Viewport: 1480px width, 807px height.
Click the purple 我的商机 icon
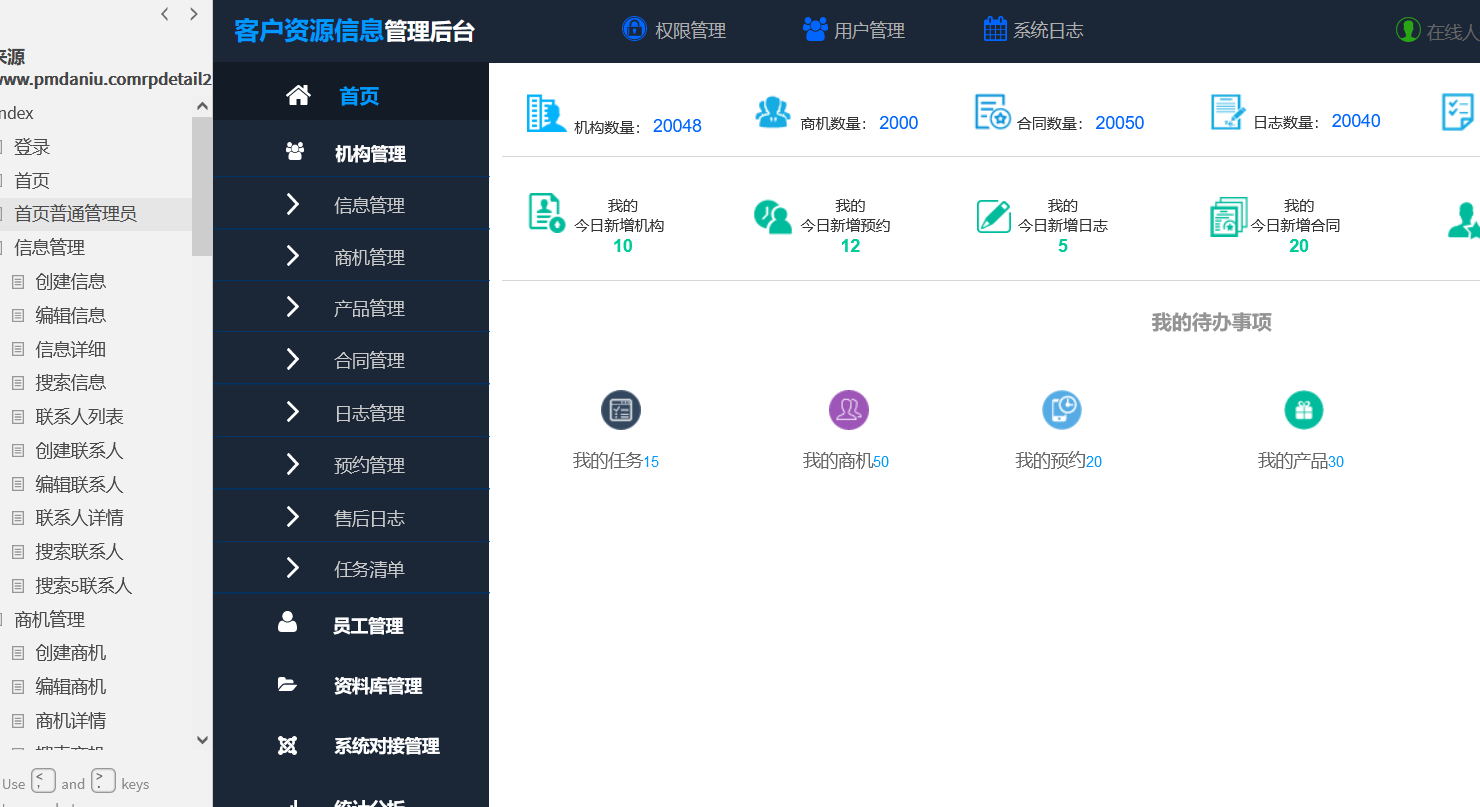(x=849, y=410)
